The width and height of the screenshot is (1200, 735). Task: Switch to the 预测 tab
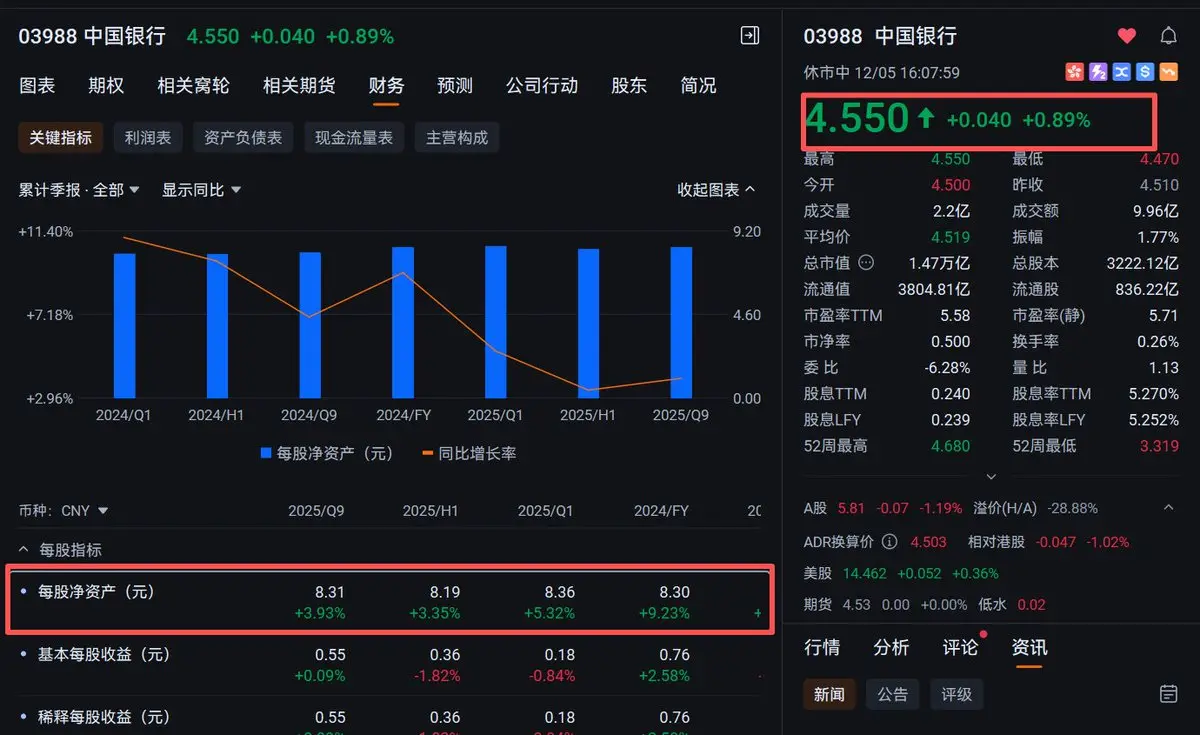pos(455,86)
